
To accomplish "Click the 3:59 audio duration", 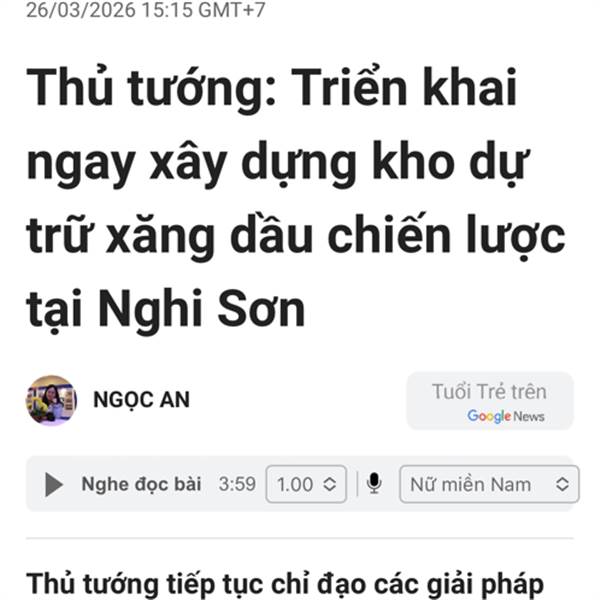I will tap(237, 484).
